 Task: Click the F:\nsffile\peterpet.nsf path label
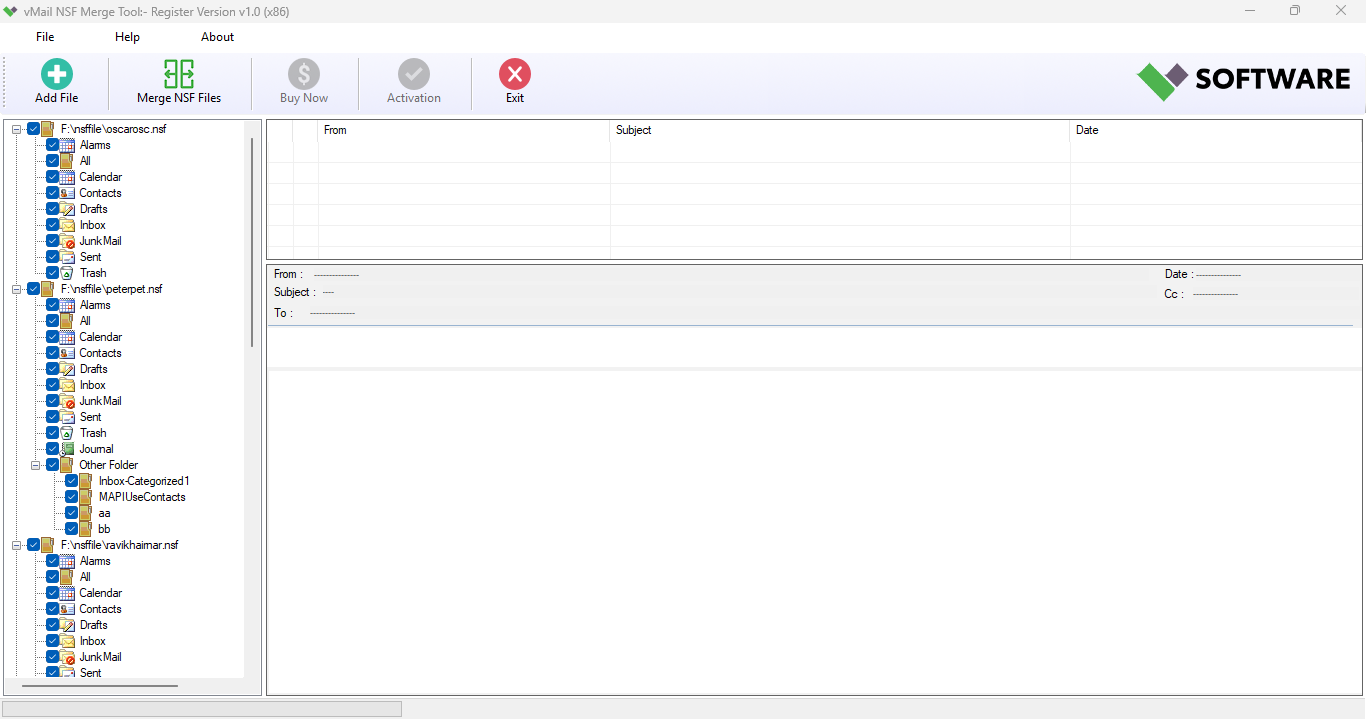pos(111,289)
